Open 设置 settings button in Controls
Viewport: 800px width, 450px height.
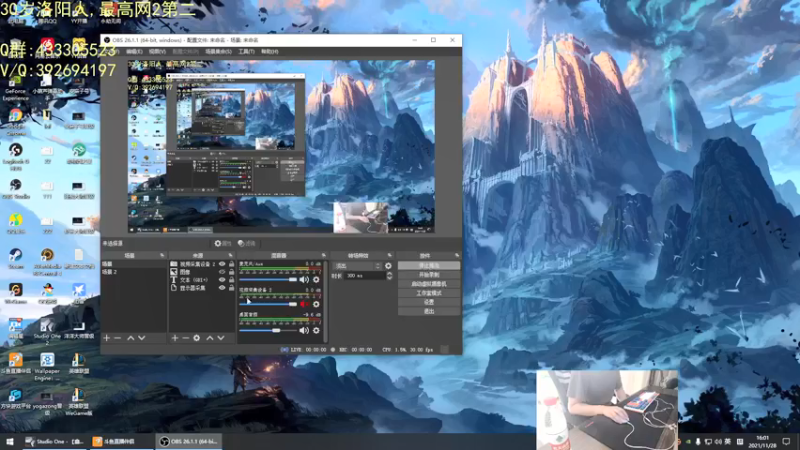pyautogui.click(x=429, y=302)
